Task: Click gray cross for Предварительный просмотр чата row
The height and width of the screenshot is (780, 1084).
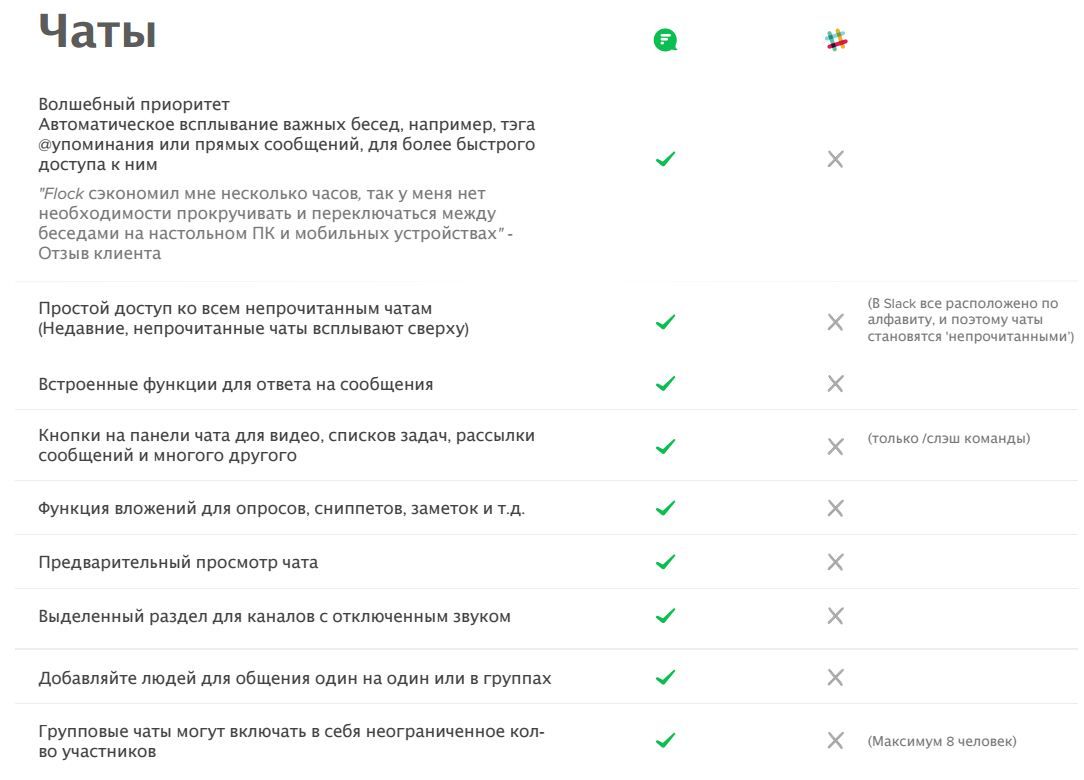Action: [x=836, y=562]
